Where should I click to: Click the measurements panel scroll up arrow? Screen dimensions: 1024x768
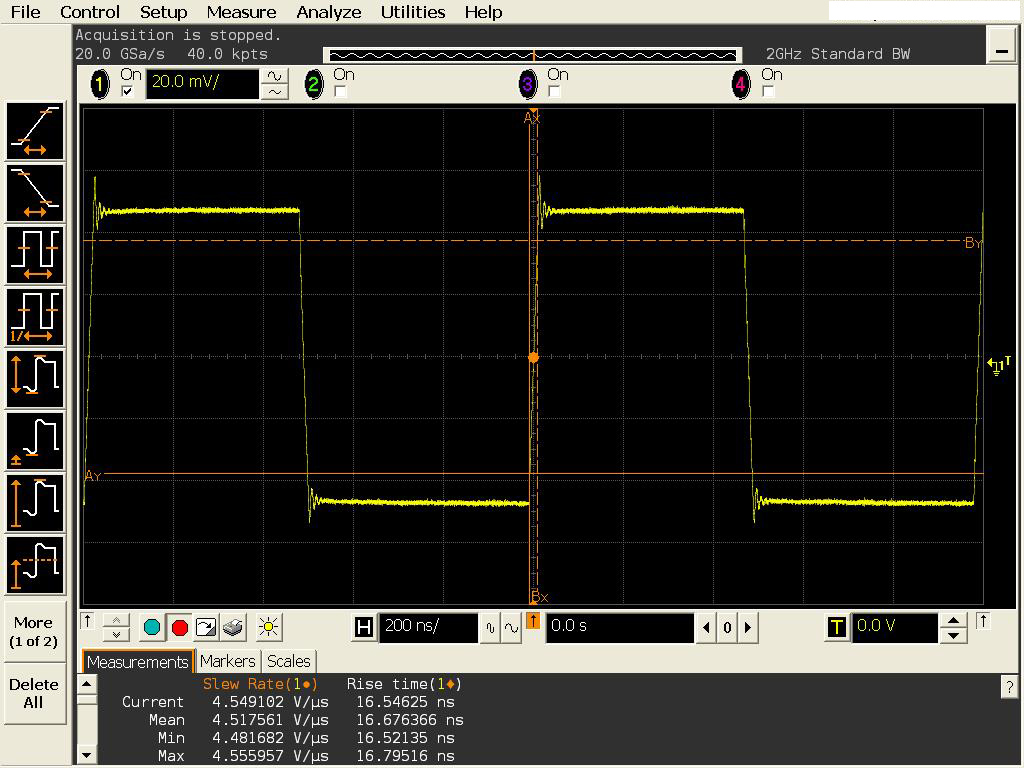pyautogui.click(x=86, y=684)
